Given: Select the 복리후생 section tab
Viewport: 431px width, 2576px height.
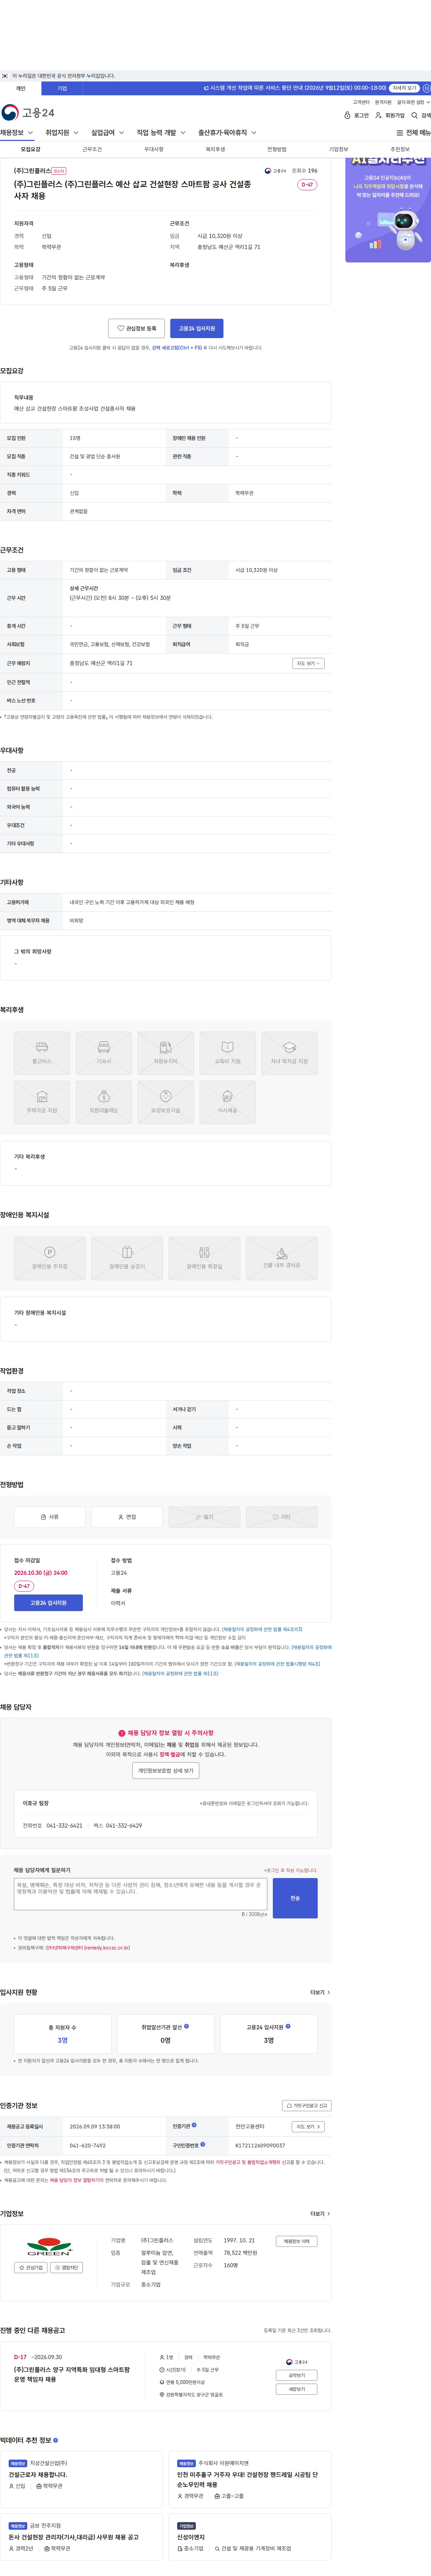Looking at the screenshot, I should point(215,149).
